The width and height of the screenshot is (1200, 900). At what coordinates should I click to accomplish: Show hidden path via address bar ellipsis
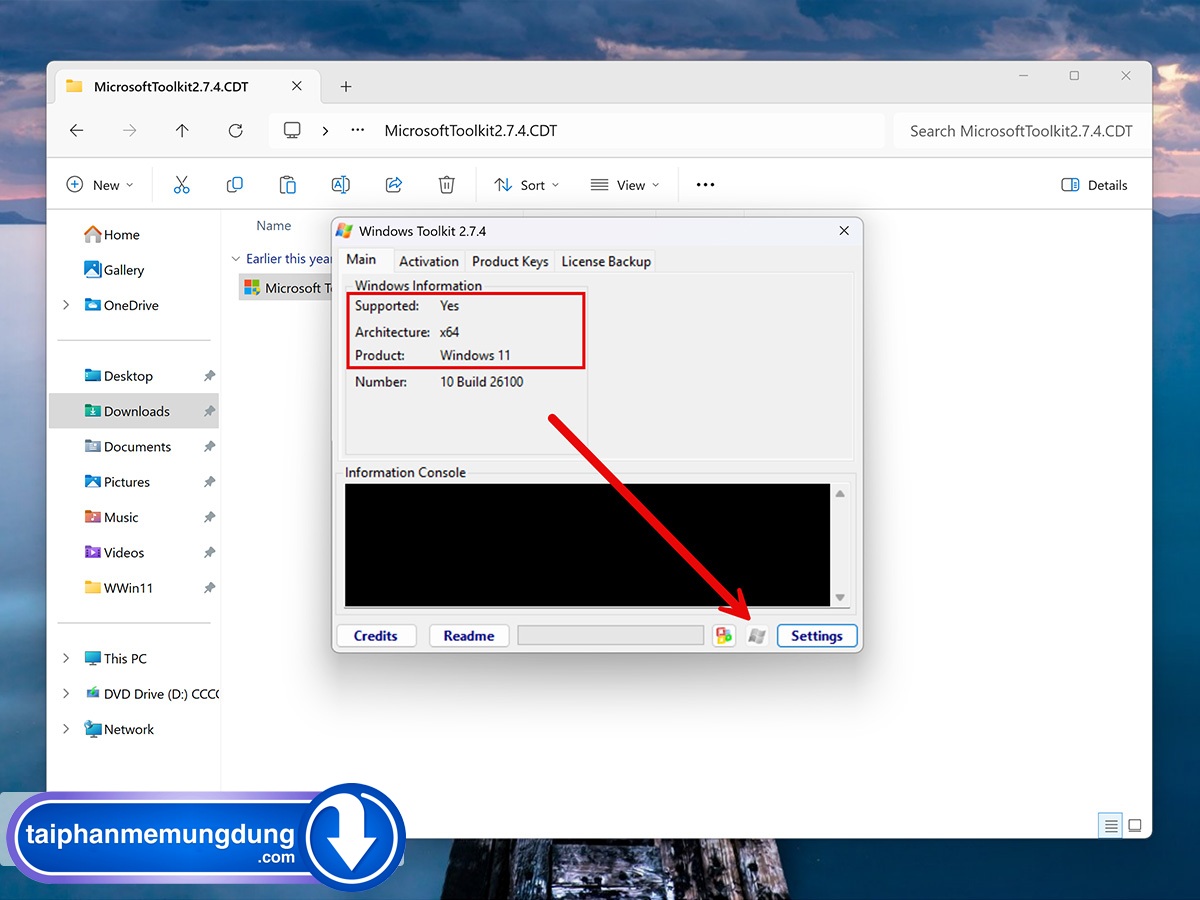(357, 131)
